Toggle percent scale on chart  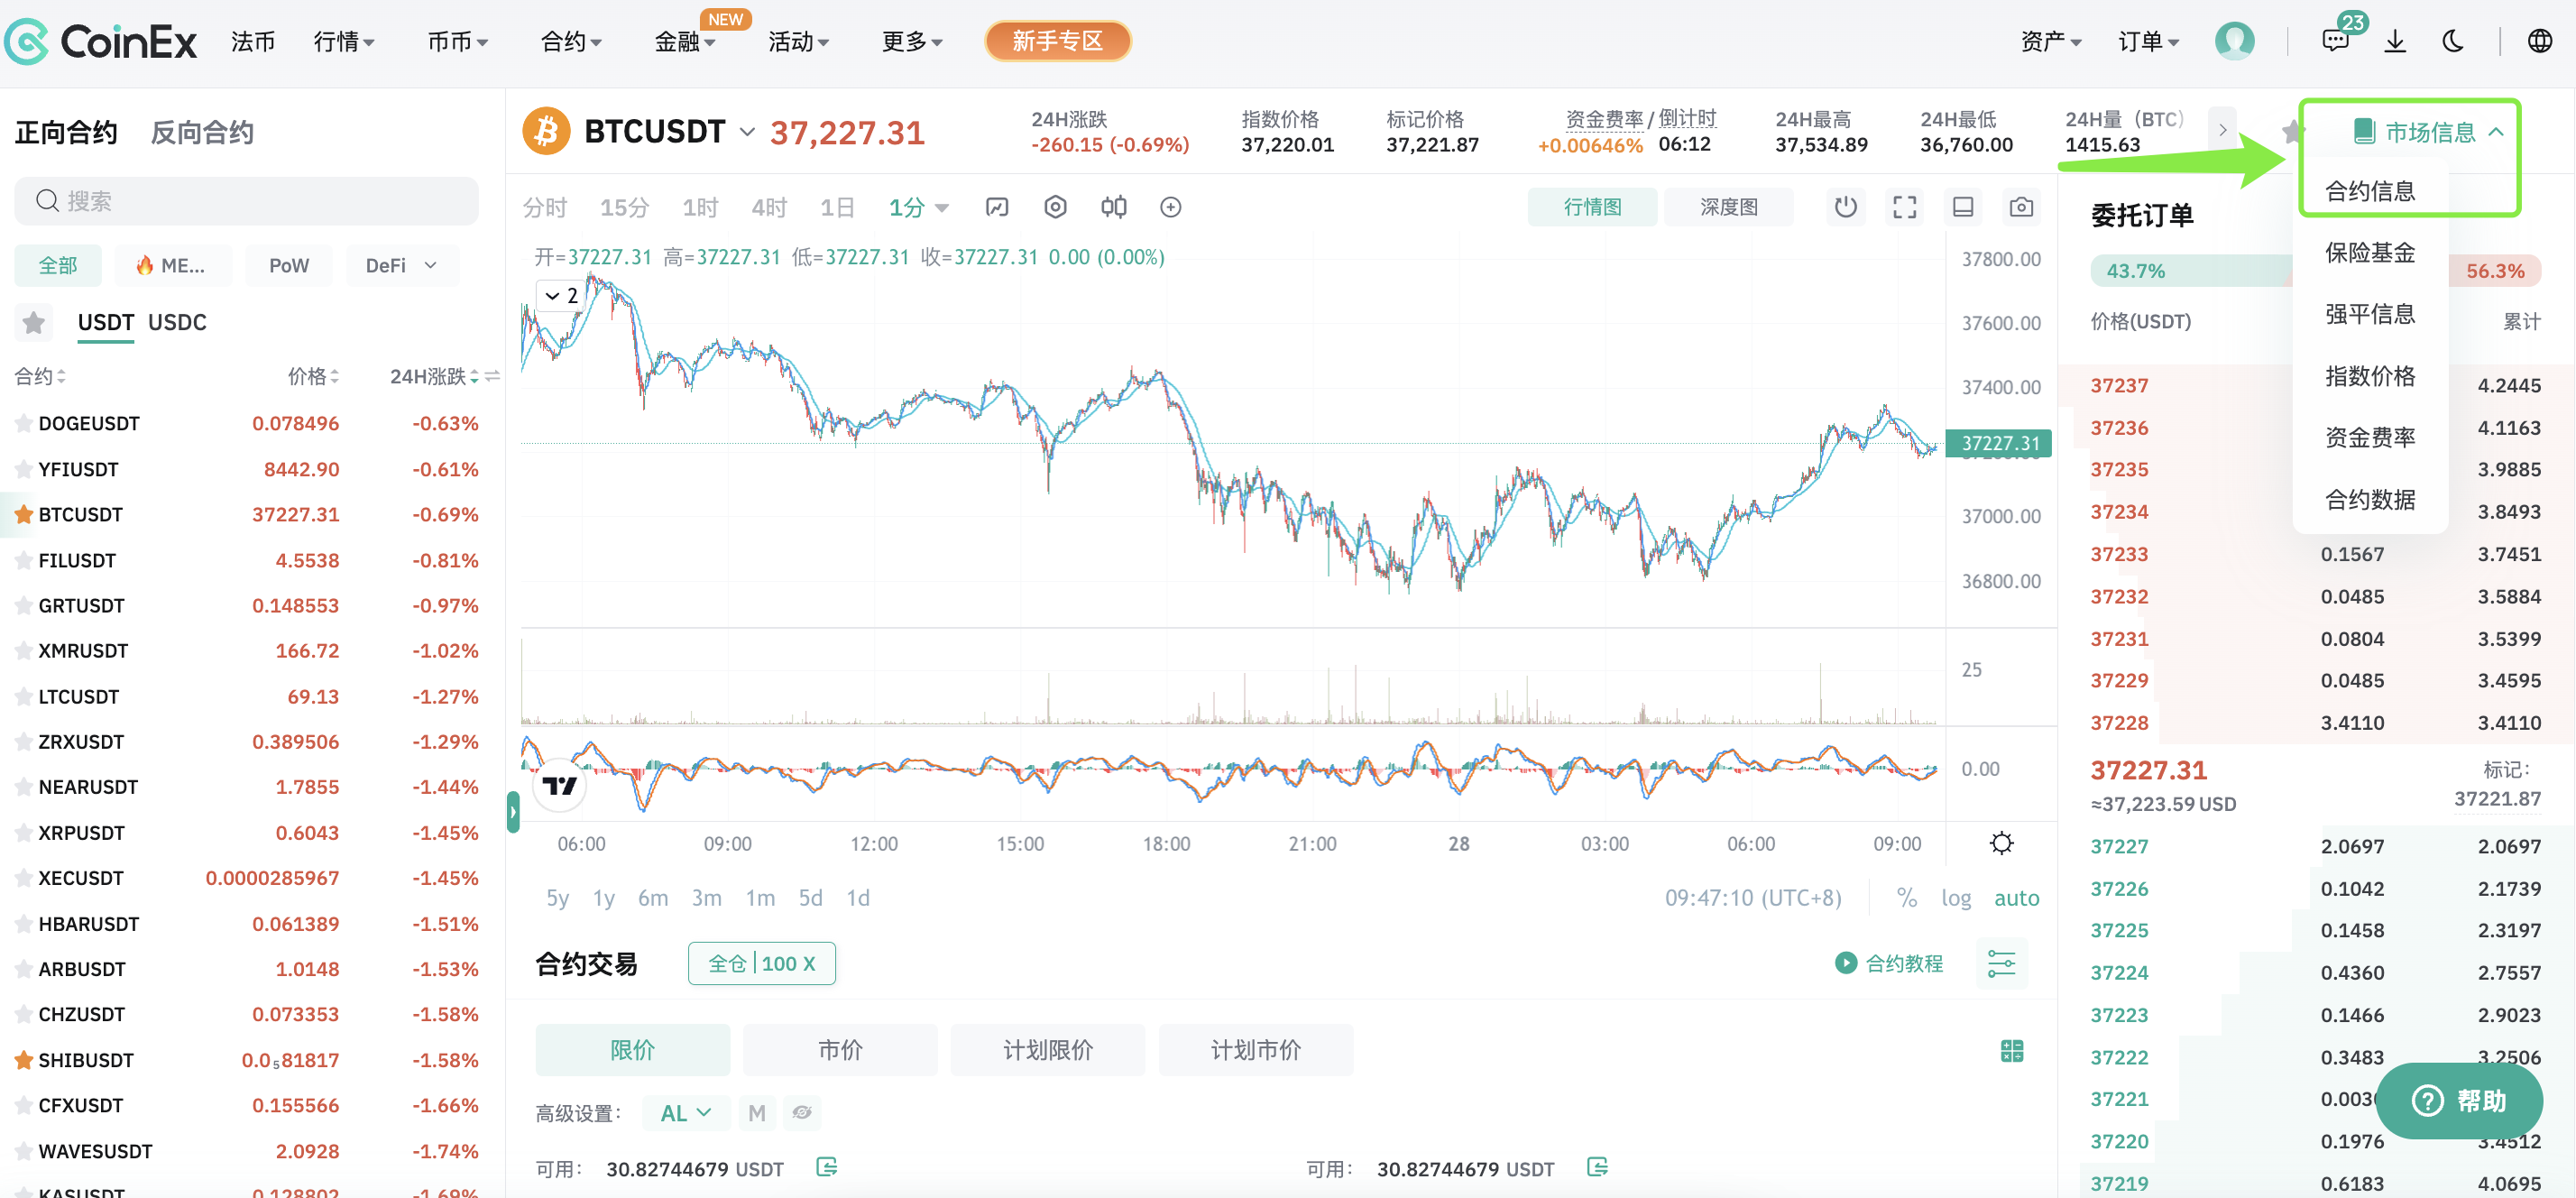(x=1907, y=897)
